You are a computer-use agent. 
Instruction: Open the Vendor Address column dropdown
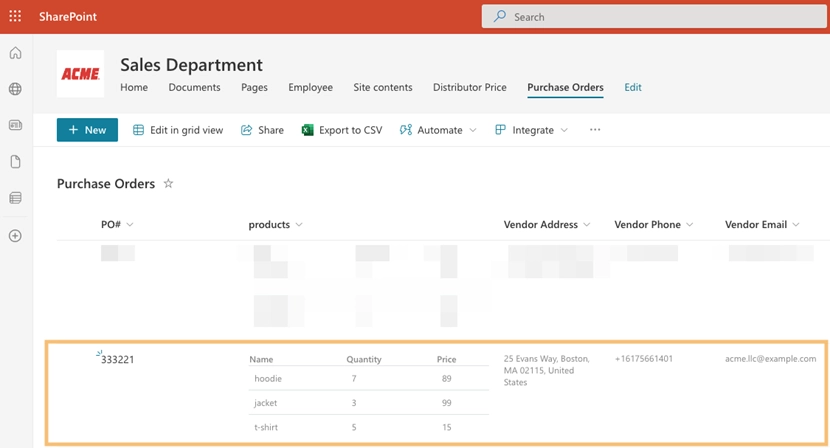point(547,225)
